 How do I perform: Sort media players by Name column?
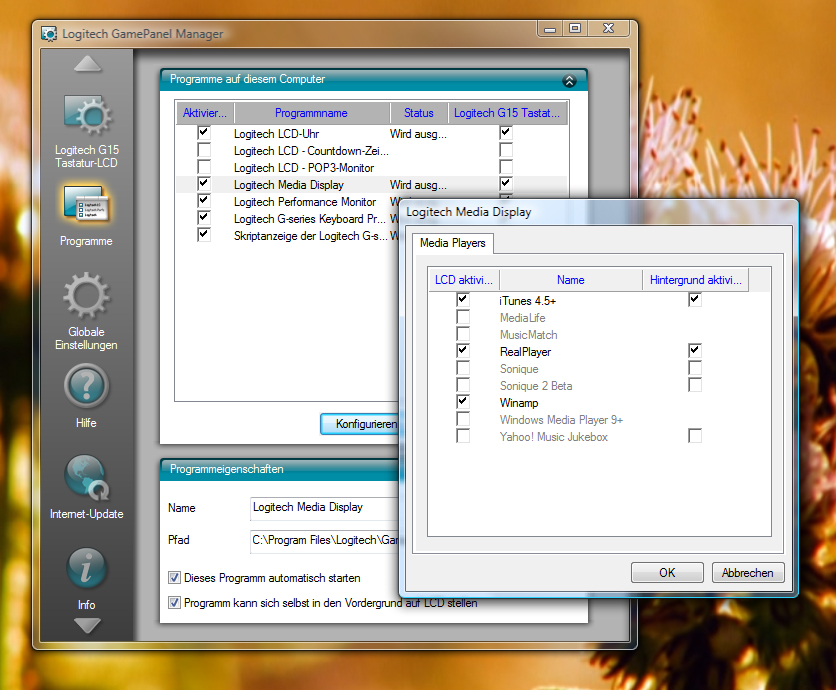(570, 280)
